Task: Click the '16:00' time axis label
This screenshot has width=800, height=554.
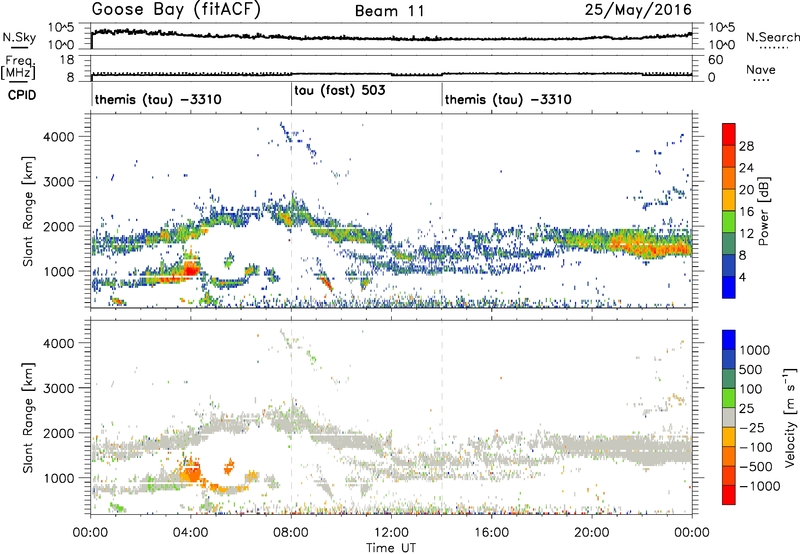Action: pyautogui.click(x=491, y=533)
